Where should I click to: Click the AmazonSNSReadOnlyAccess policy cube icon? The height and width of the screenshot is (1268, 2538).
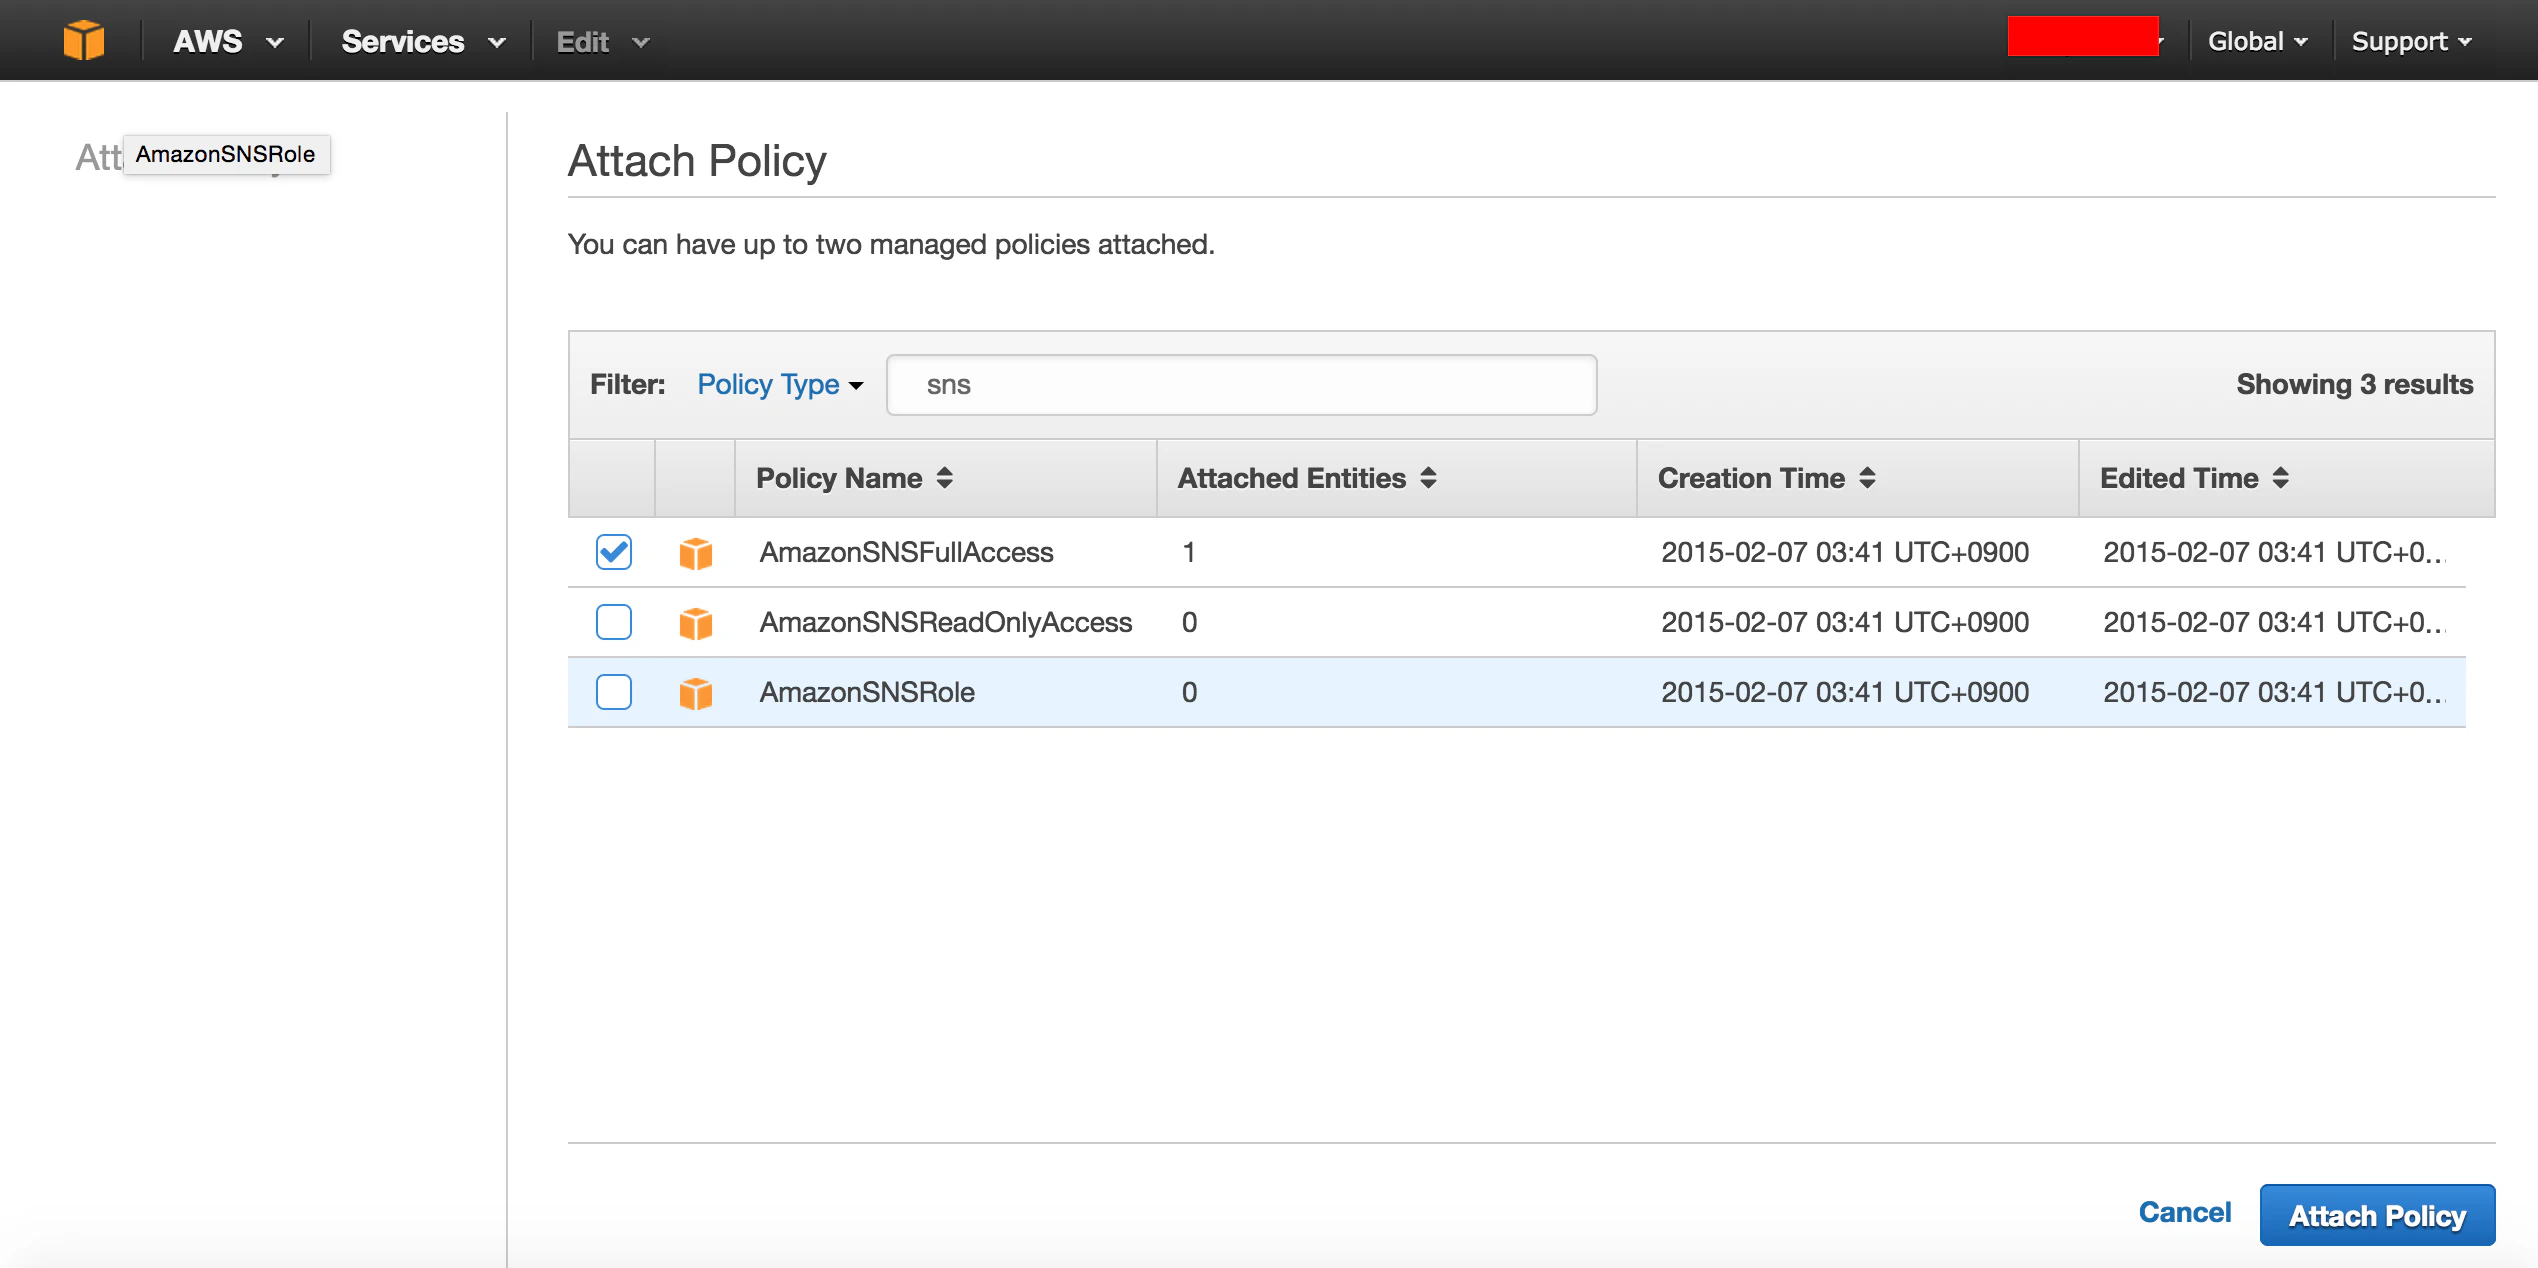tap(695, 623)
